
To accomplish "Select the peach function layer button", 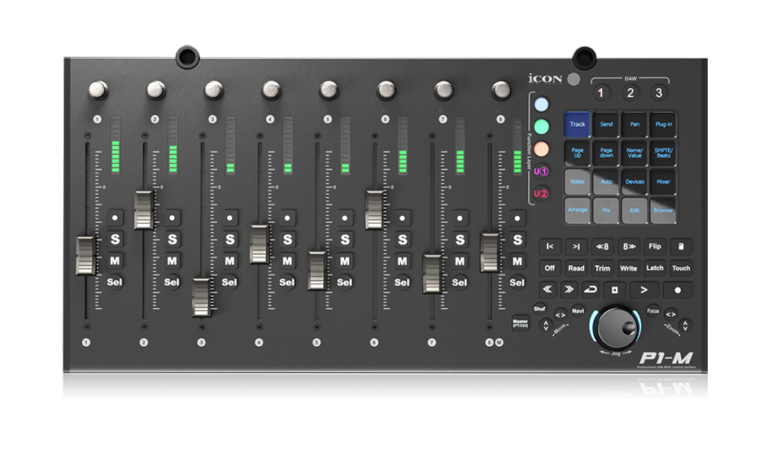I will tap(541, 149).
